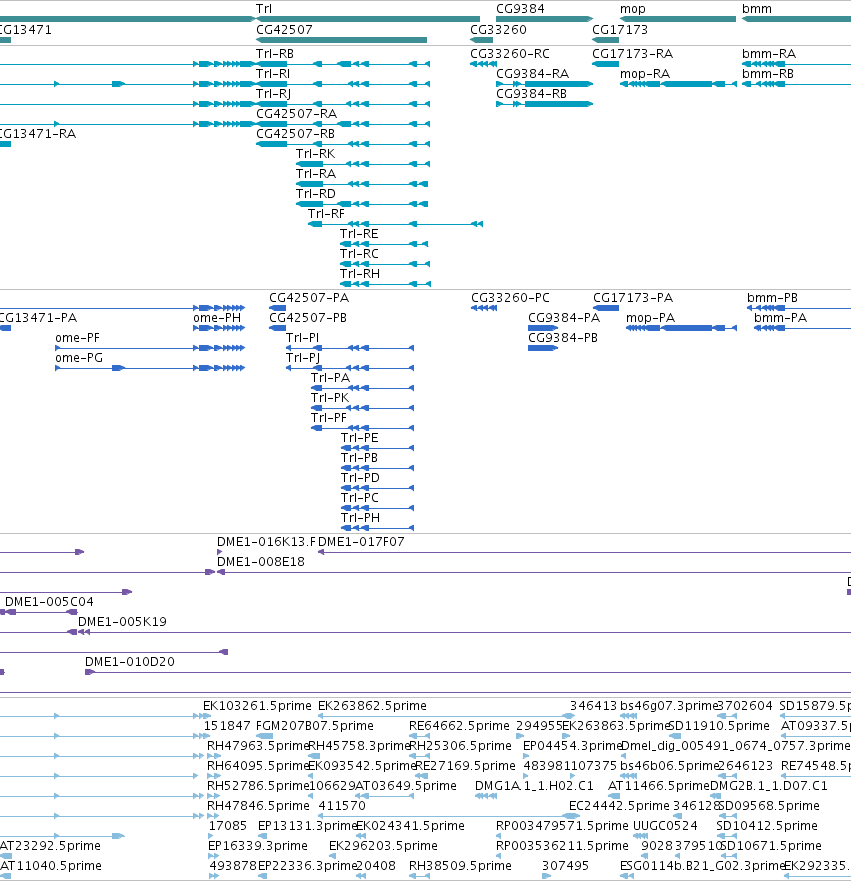Click the bmm gene label
This screenshot has width=851, height=881.
(x=757, y=9)
